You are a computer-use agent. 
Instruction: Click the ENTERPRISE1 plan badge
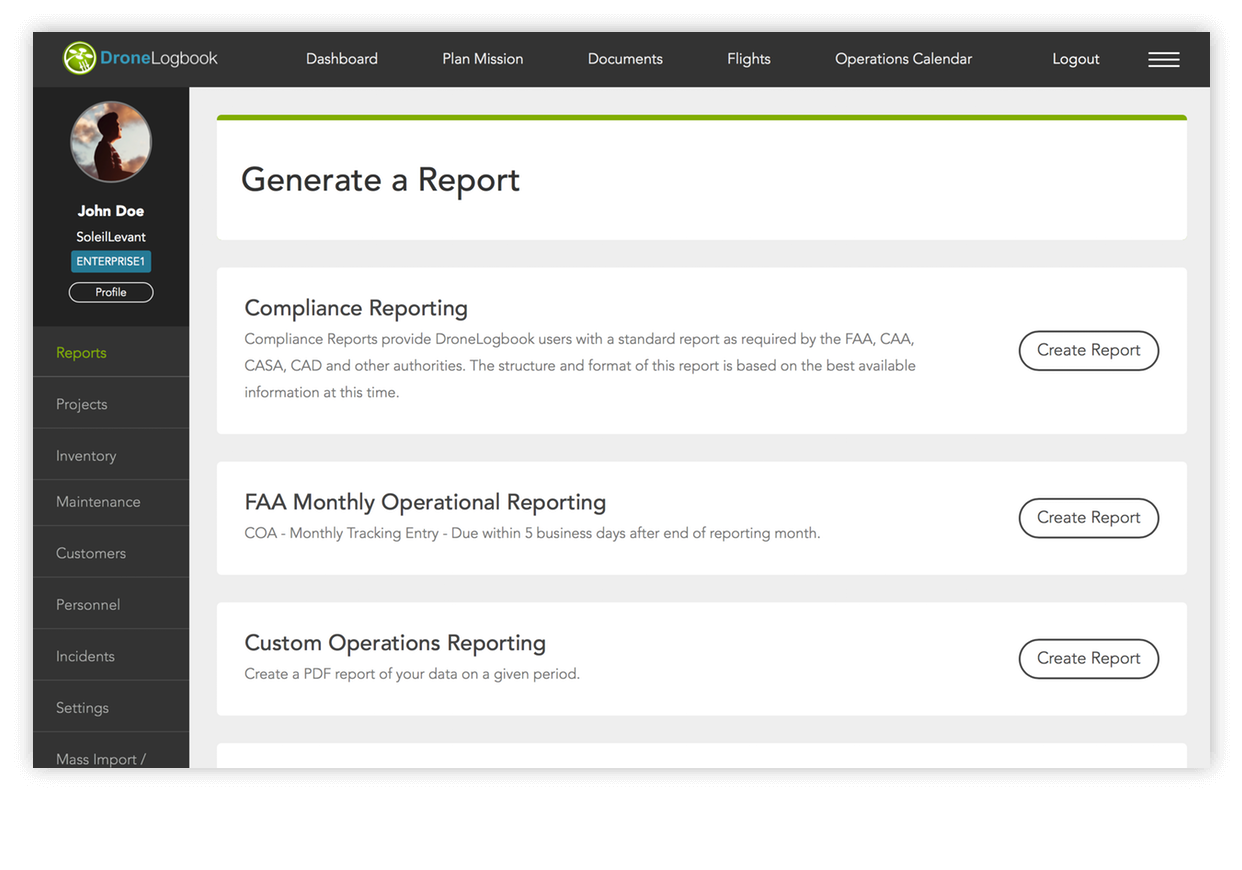[111, 262]
